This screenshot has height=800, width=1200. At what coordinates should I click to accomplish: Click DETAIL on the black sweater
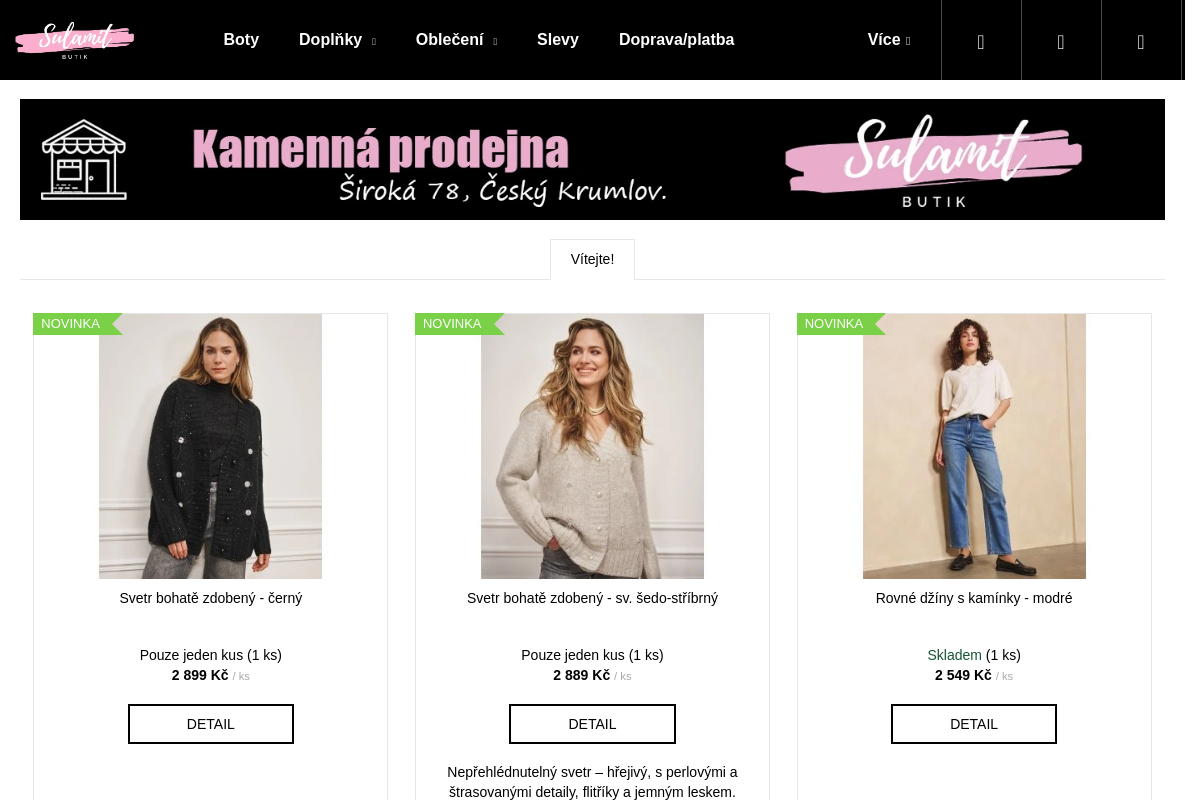pos(210,723)
